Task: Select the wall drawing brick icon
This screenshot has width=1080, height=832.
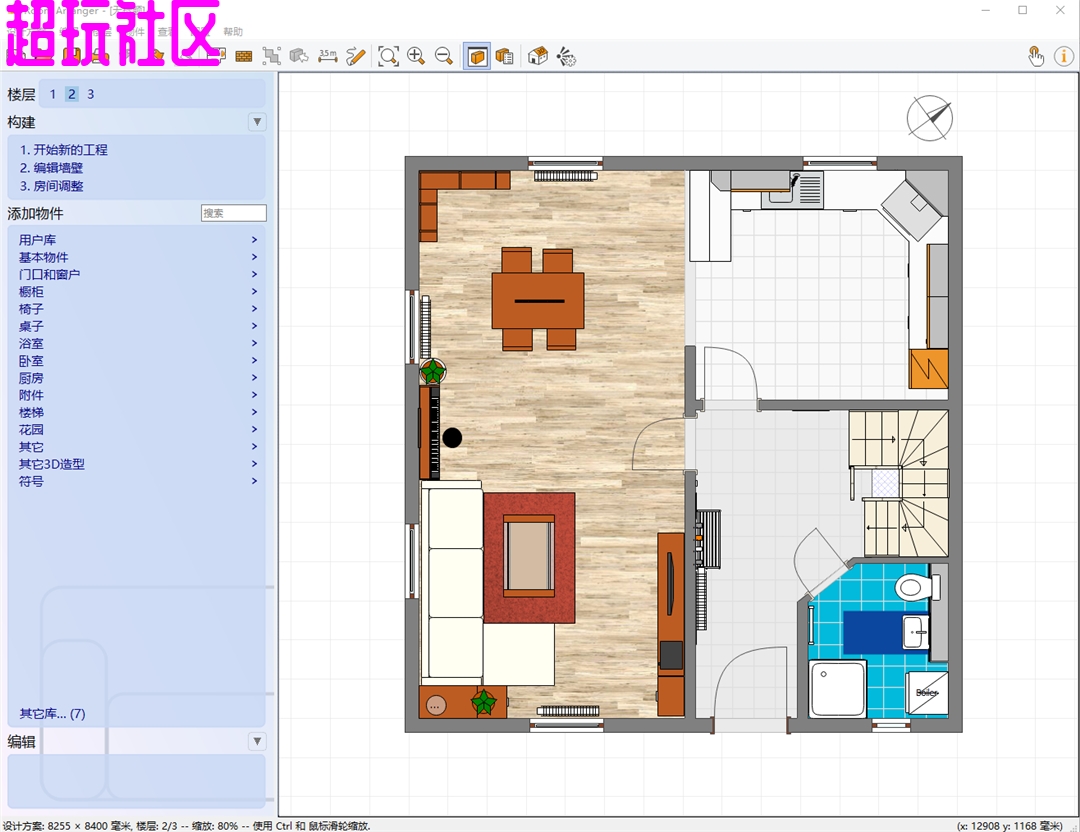Action: 244,56
